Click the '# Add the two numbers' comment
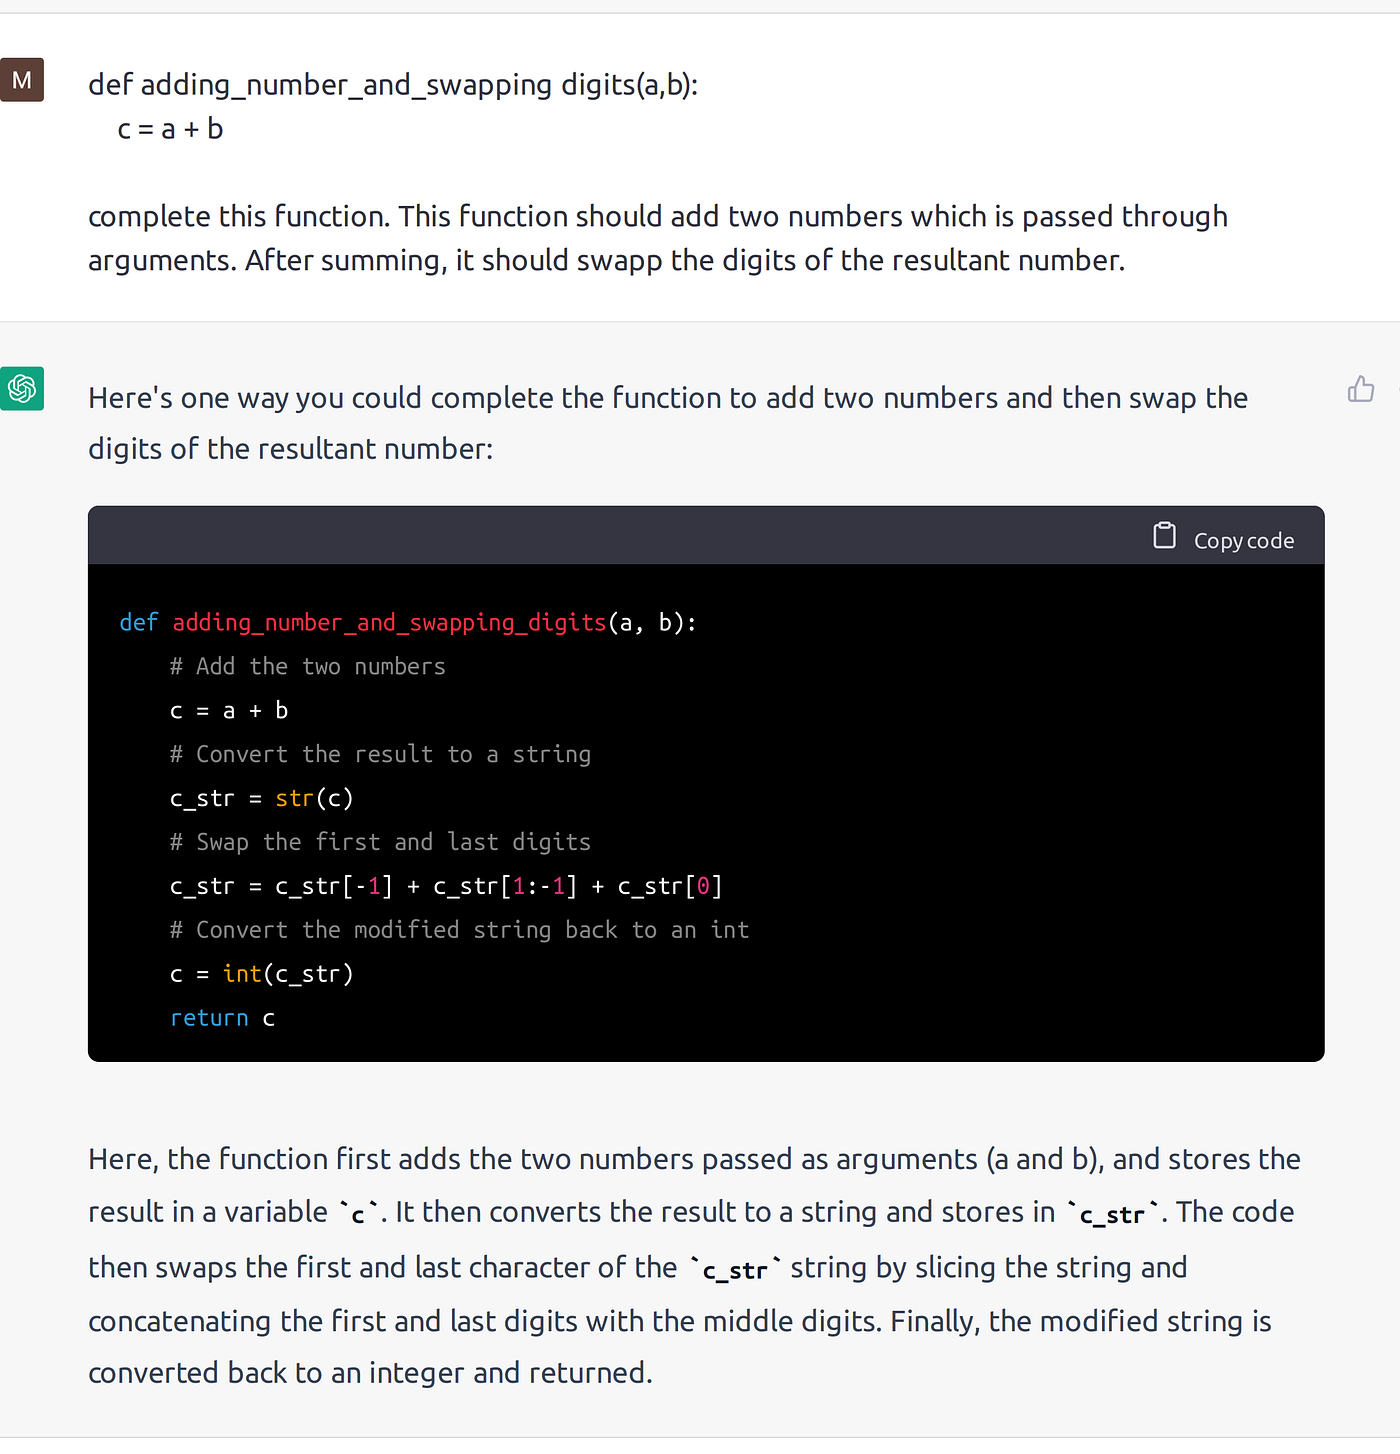 pos(308,667)
